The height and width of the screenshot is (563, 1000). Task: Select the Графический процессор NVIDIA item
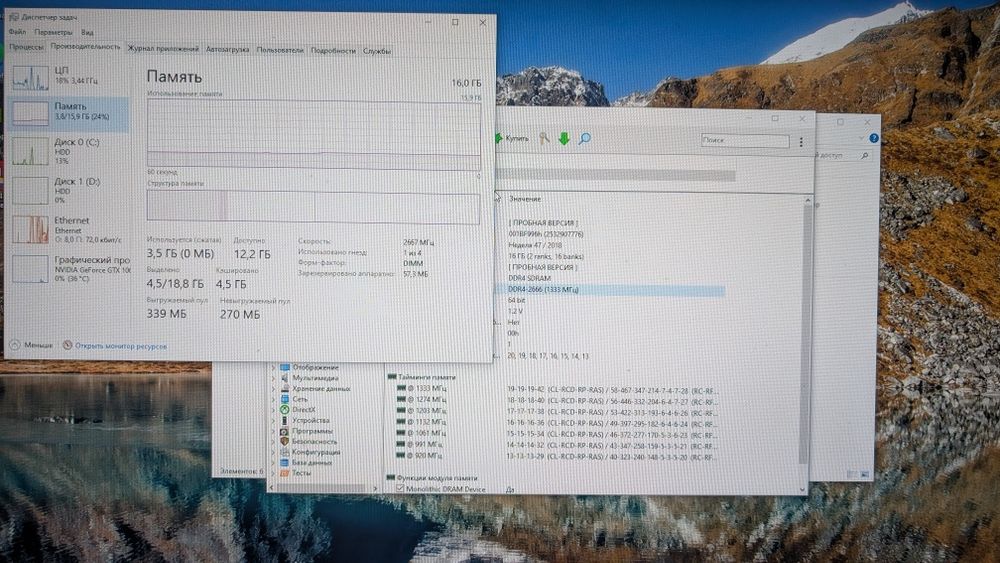(69, 268)
